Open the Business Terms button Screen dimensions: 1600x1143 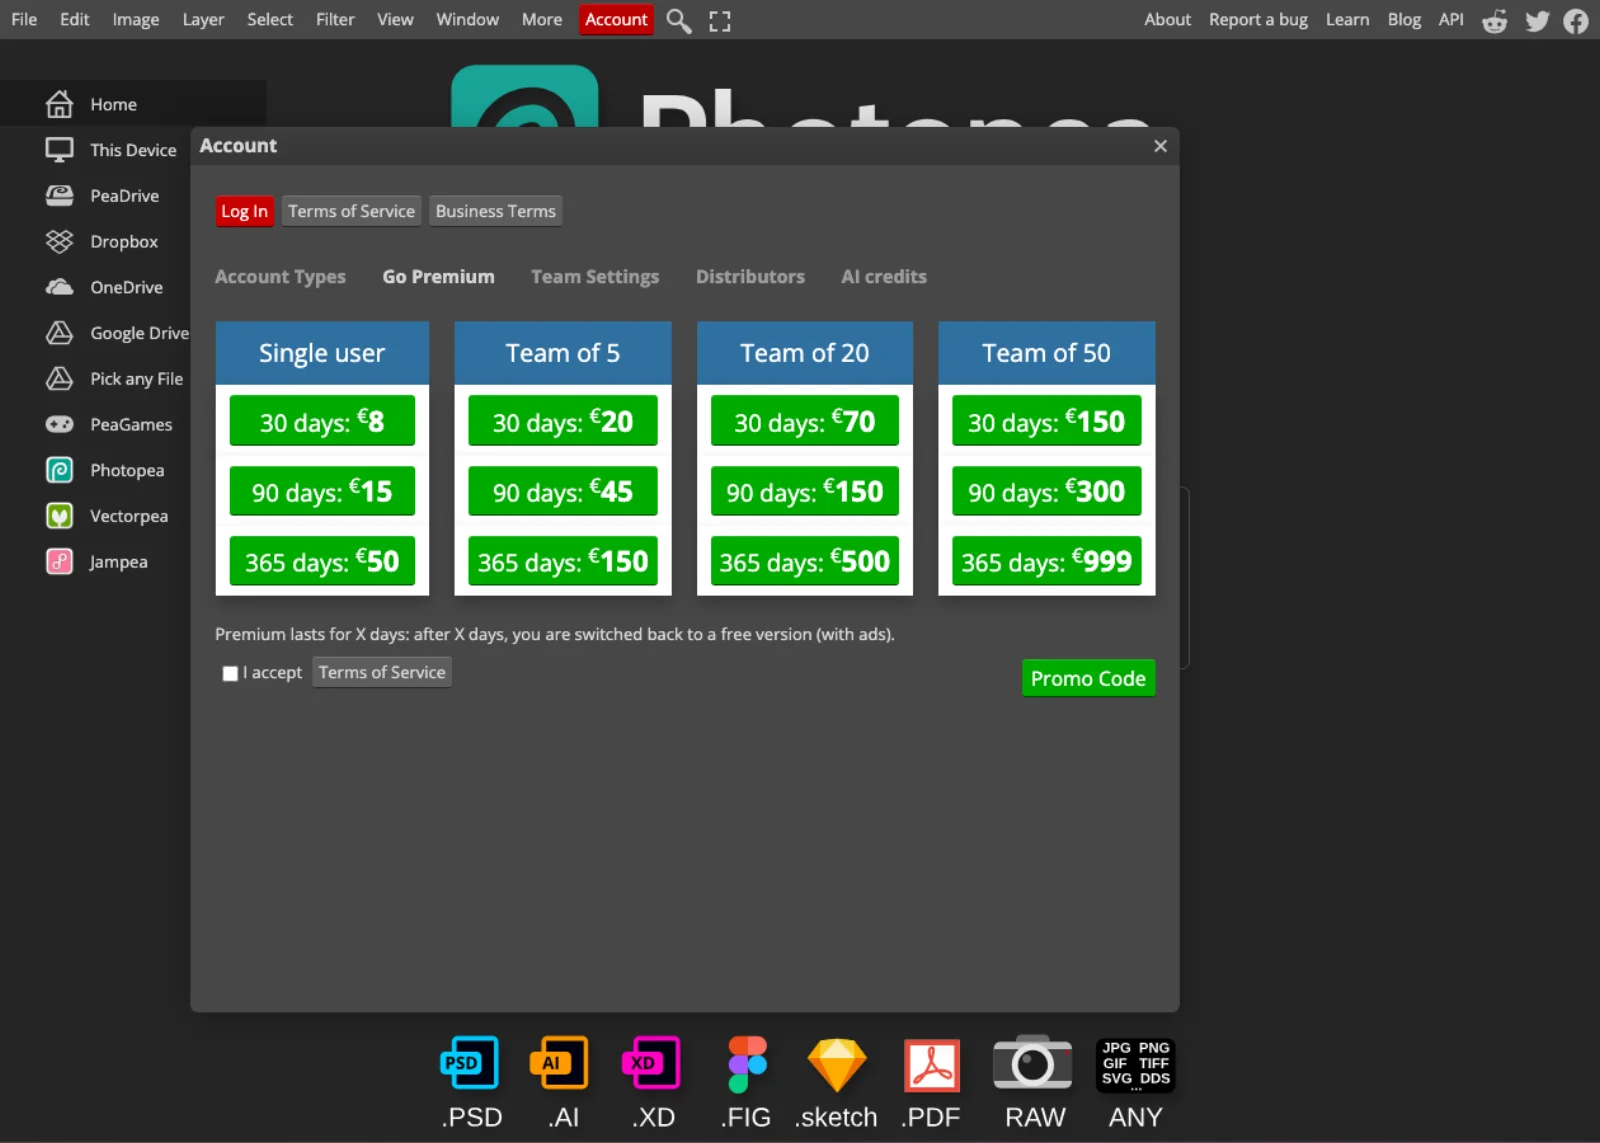[495, 211]
